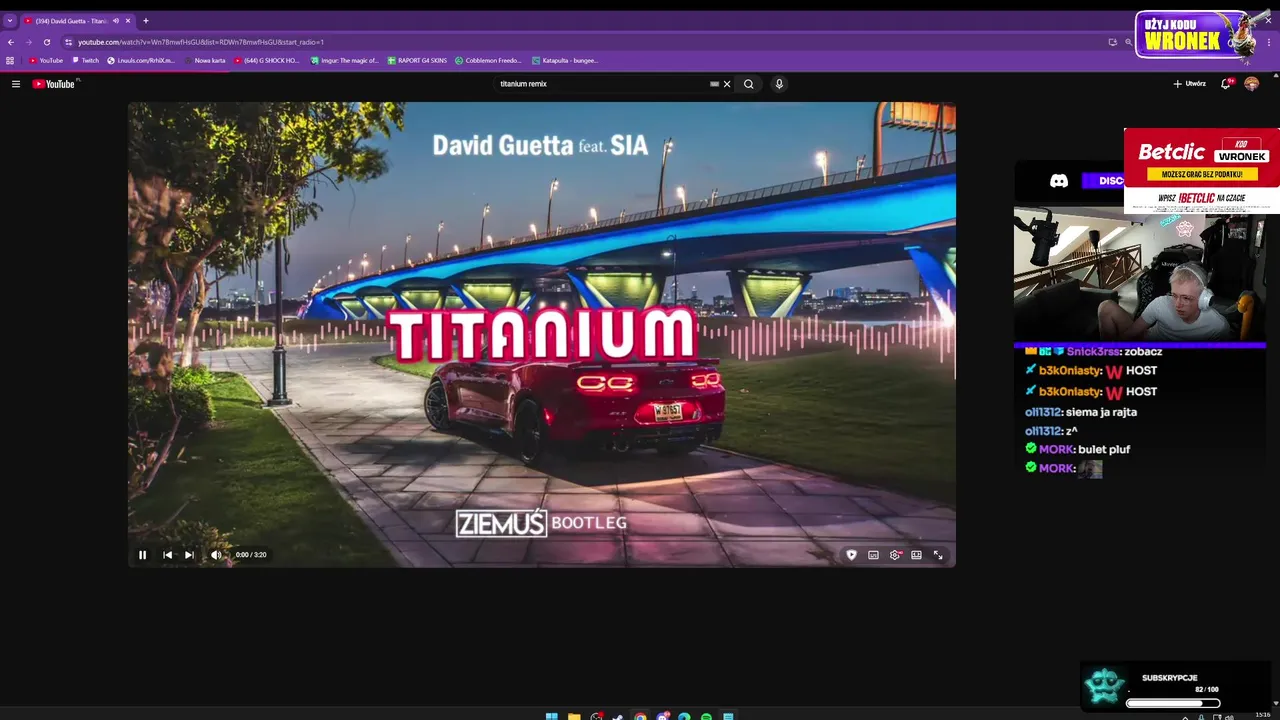Clear the YouTube search query
The image size is (1280, 720).
click(x=727, y=84)
